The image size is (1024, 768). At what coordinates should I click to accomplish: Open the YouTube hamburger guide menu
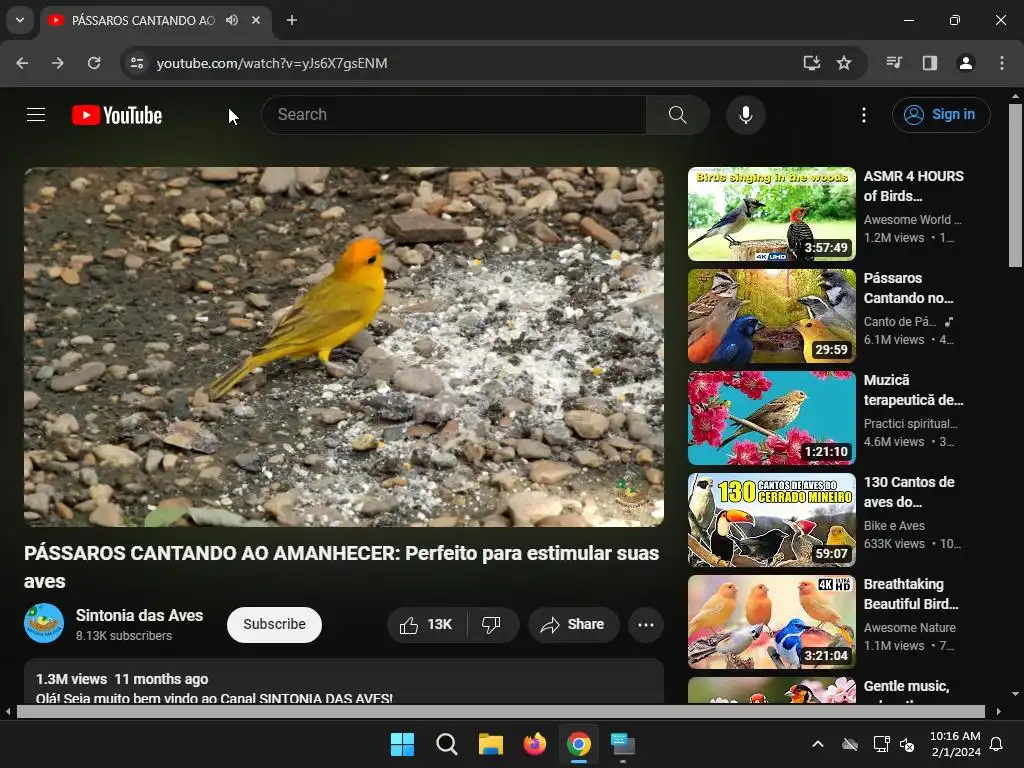(x=36, y=115)
